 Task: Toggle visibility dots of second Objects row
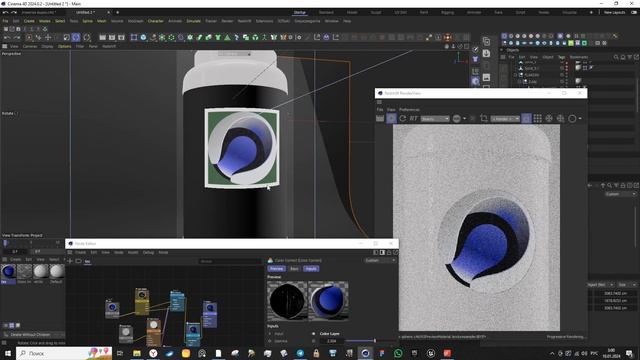click(x=567, y=69)
